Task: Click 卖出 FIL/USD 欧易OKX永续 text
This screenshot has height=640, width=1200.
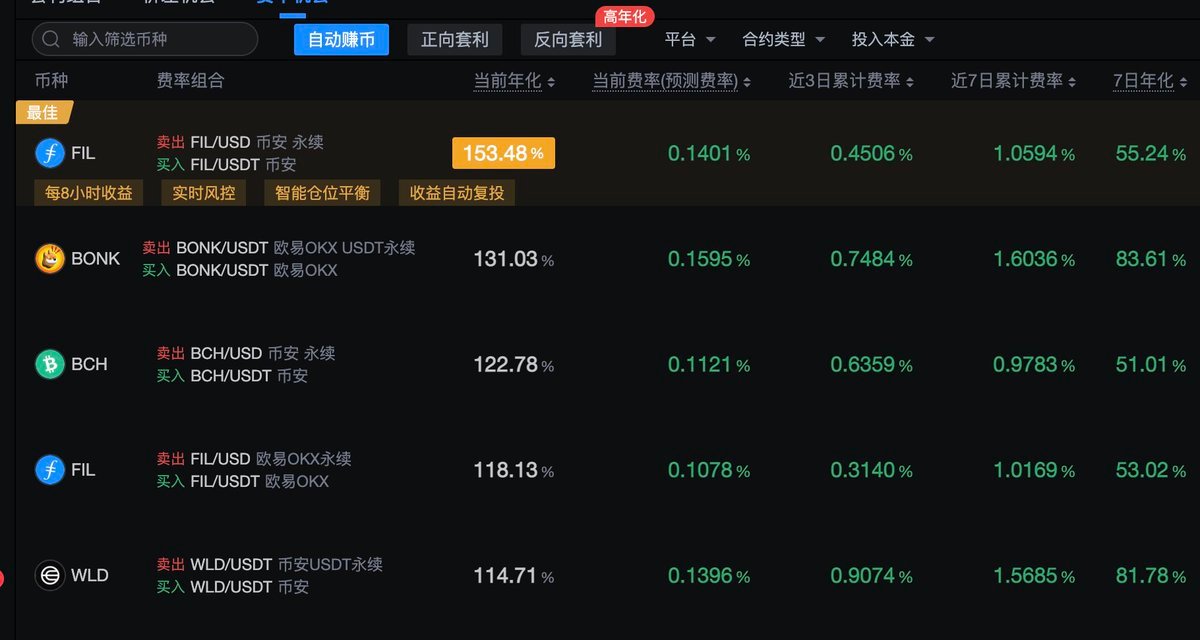Action: [x=254, y=459]
